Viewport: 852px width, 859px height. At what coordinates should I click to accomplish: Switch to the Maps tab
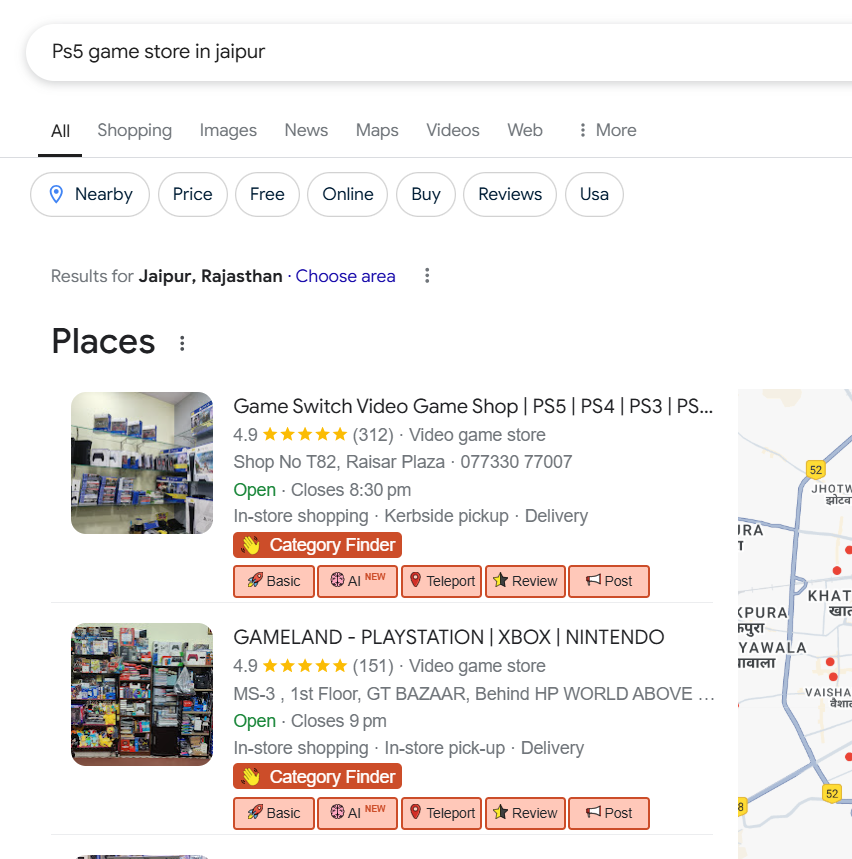coord(377,130)
